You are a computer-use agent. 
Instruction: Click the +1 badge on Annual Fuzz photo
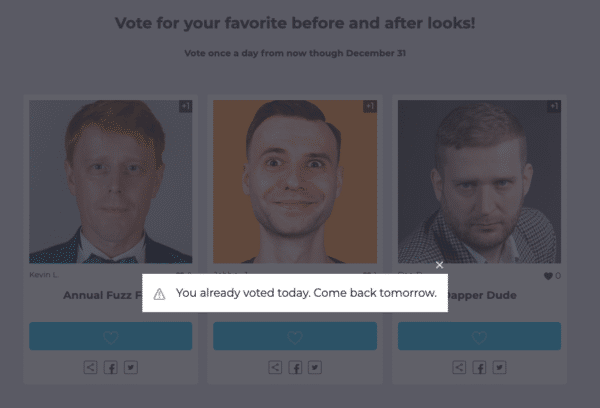[x=185, y=106]
